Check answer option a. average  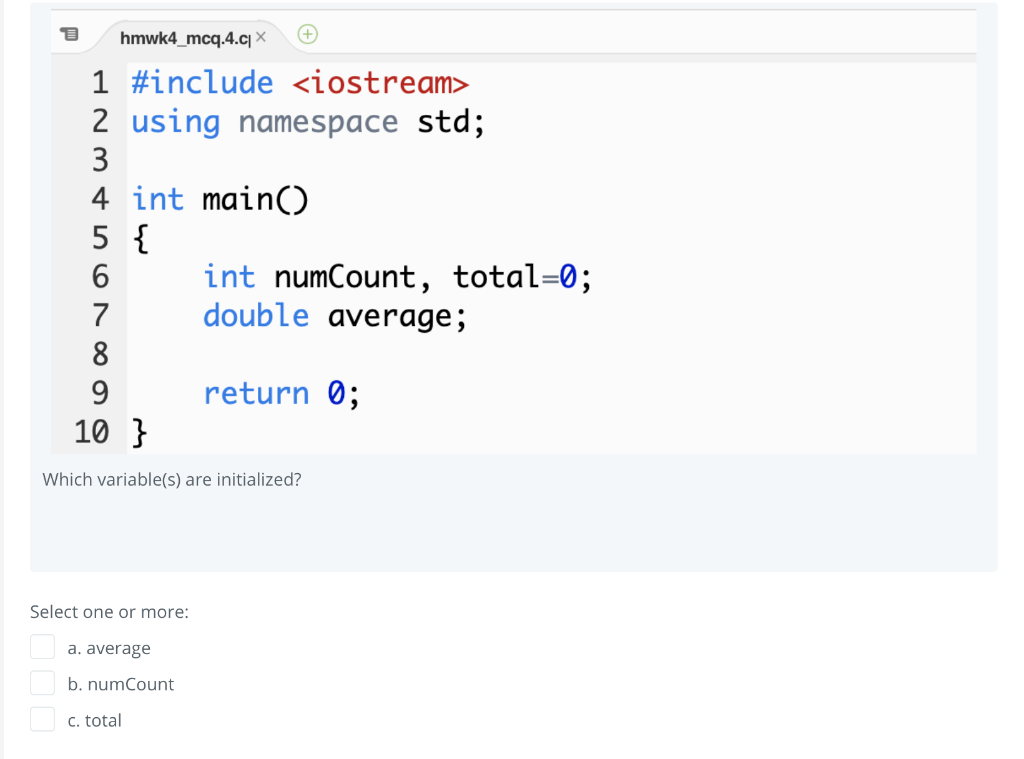point(42,646)
